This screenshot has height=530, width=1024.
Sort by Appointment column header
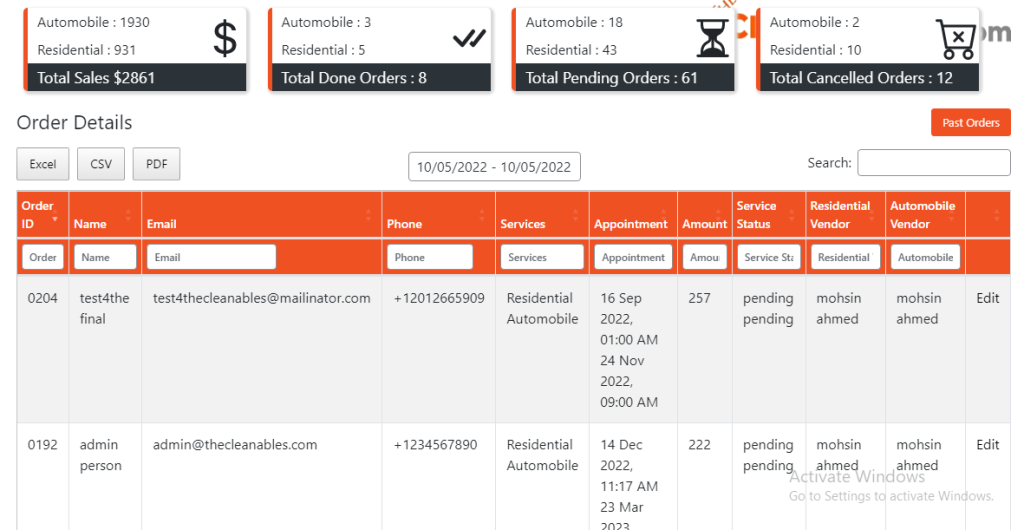tap(630, 224)
